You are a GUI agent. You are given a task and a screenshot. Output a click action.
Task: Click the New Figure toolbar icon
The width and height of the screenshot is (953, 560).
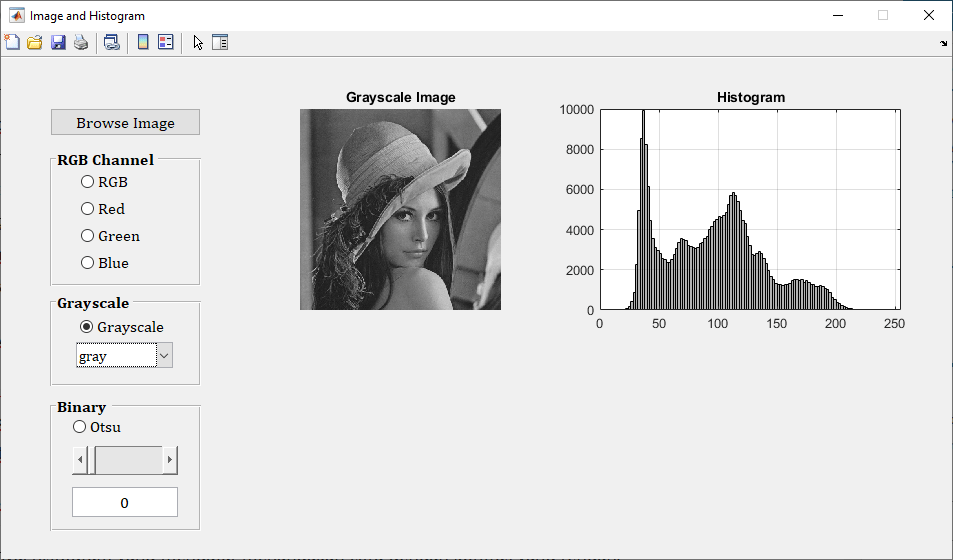12,42
